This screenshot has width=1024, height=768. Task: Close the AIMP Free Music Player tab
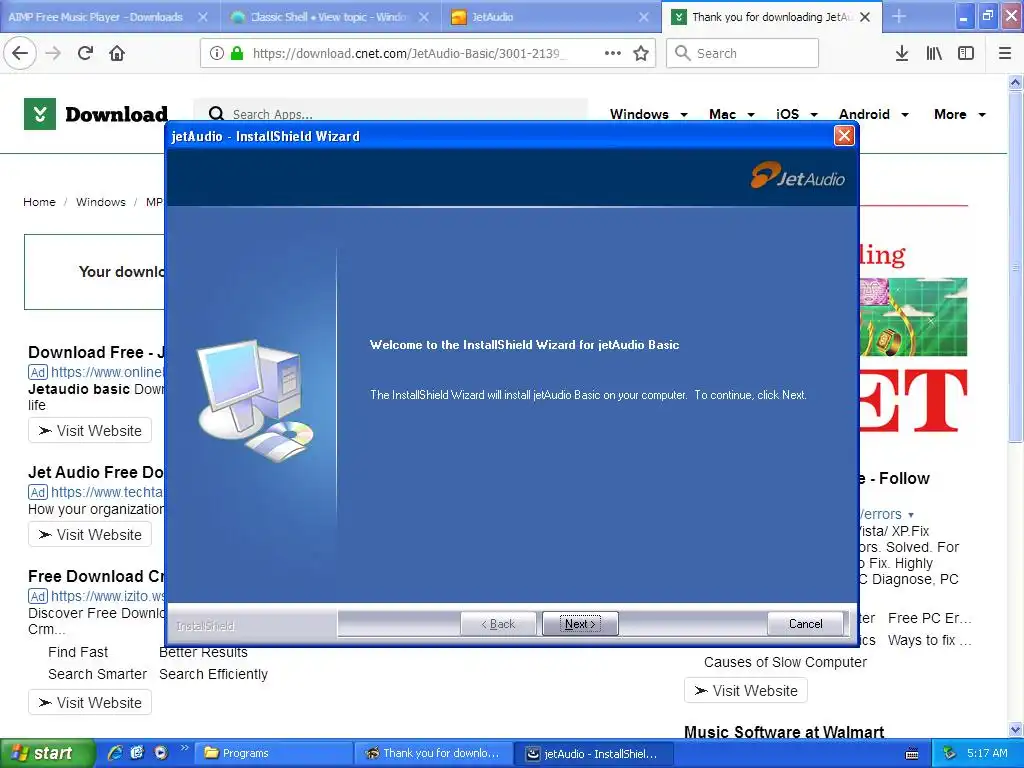pyautogui.click(x=203, y=17)
